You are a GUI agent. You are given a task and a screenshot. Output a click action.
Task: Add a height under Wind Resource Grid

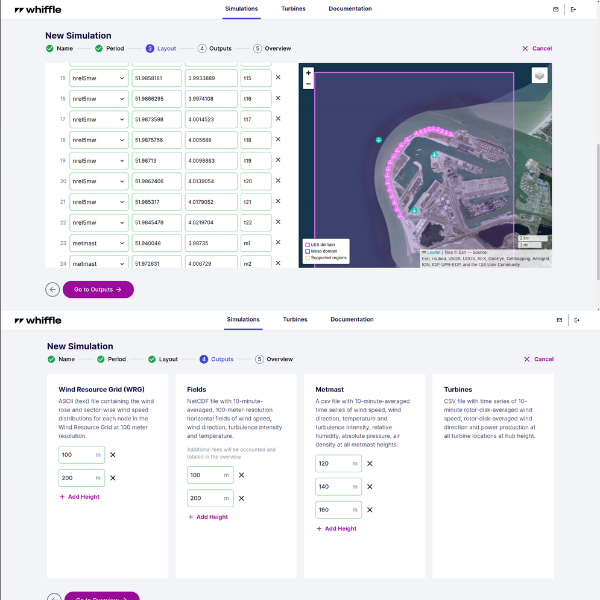(80, 497)
